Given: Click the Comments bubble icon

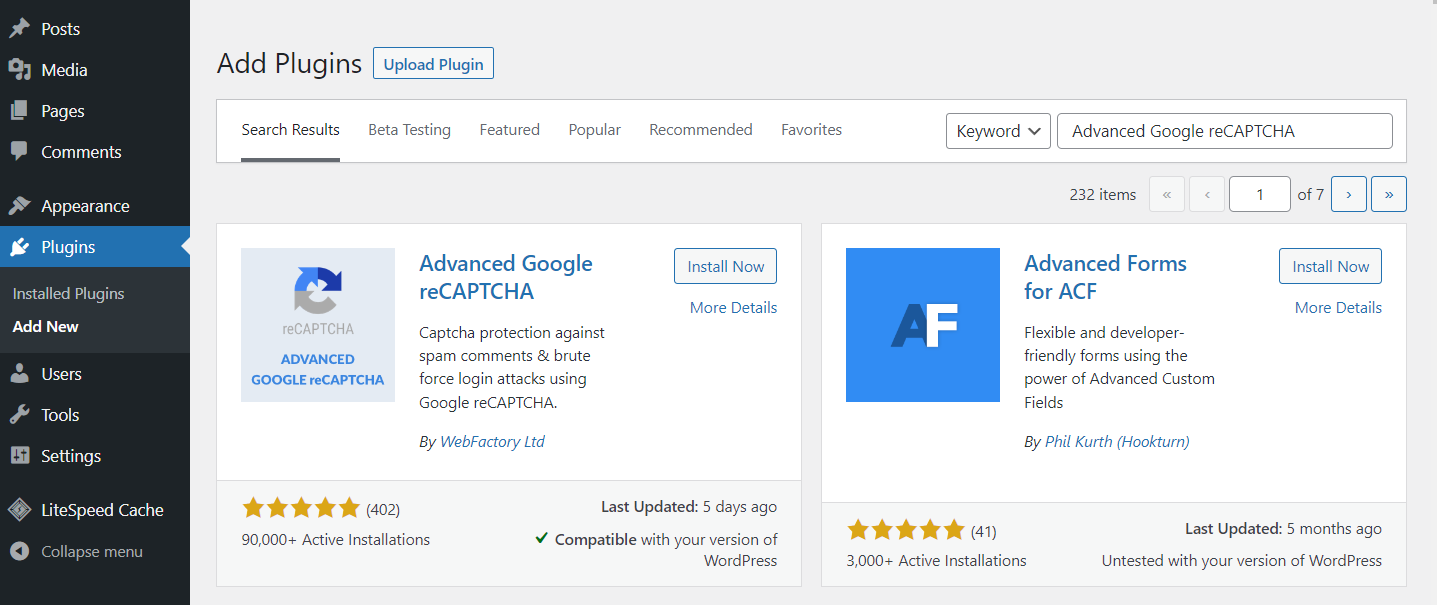Looking at the screenshot, I should [19, 152].
